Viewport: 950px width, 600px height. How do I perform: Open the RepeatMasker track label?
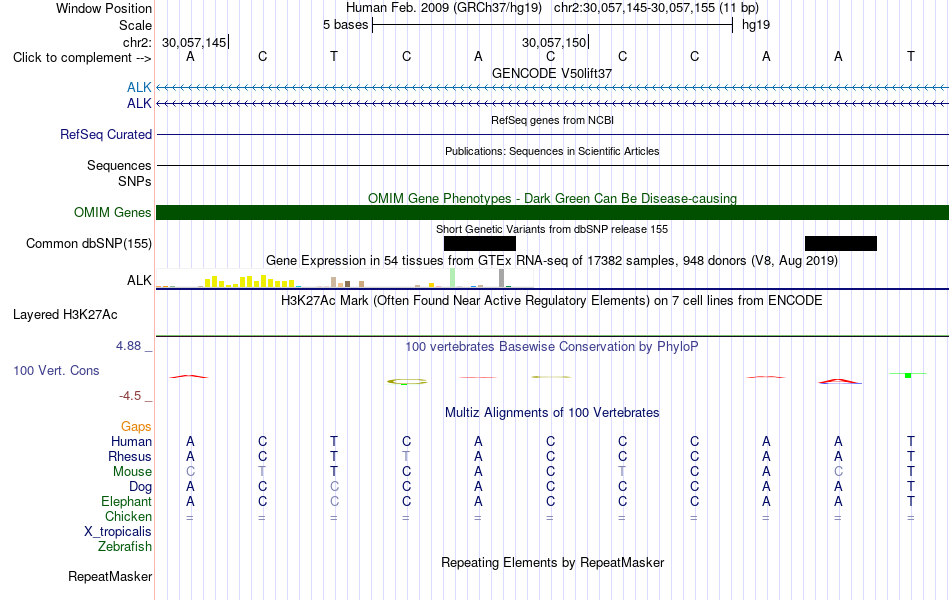pyautogui.click(x=110, y=576)
